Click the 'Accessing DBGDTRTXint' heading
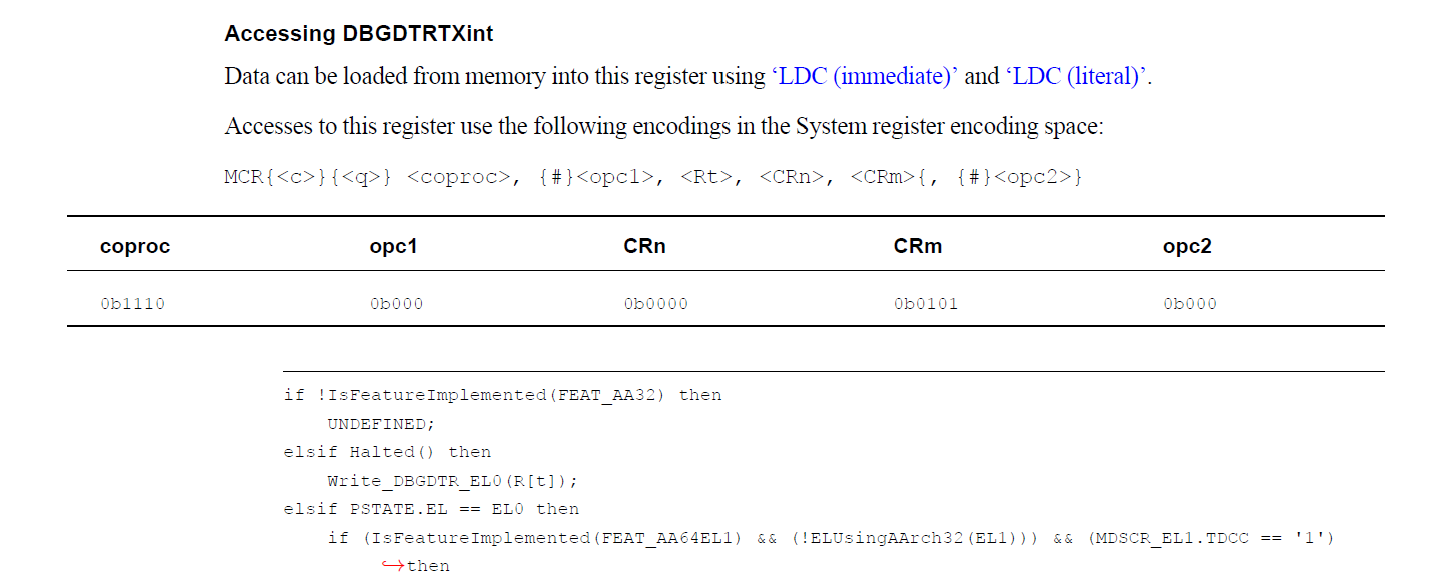1446x586 pixels. (358, 34)
